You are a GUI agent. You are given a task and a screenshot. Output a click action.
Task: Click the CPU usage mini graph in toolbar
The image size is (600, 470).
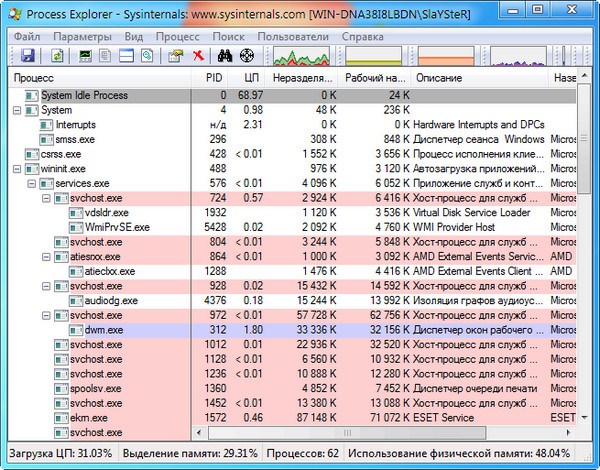[x=306, y=55]
